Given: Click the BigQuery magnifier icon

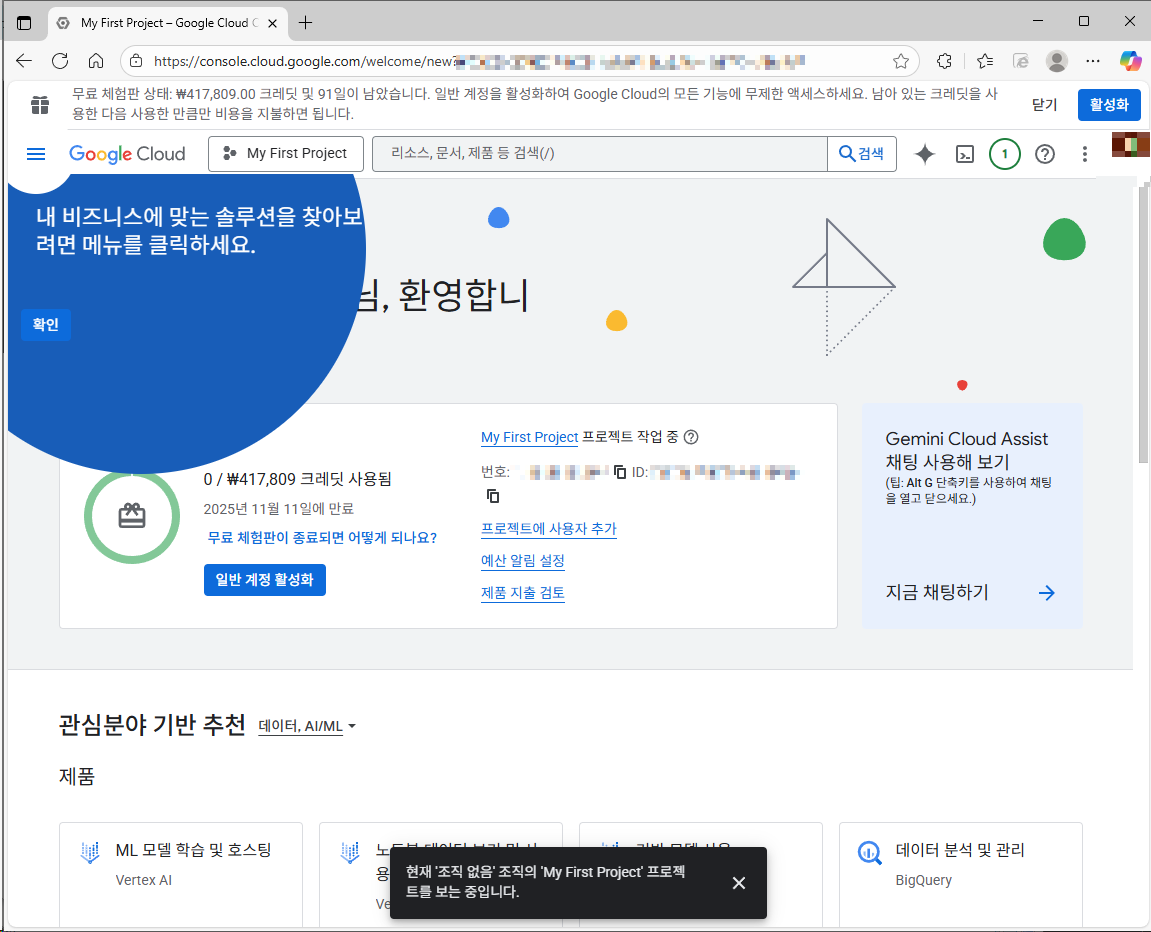Looking at the screenshot, I should tap(870, 853).
